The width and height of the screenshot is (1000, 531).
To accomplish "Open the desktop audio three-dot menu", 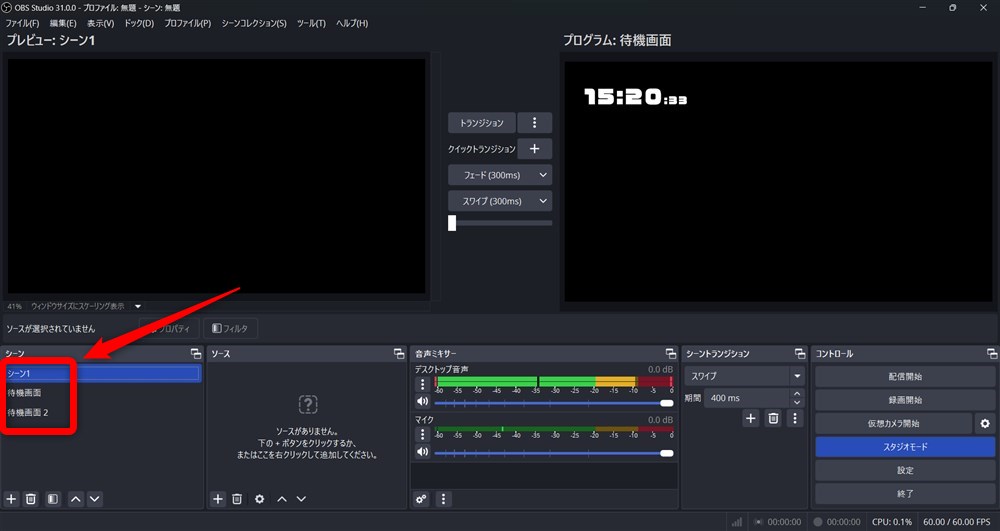I will (422, 384).
